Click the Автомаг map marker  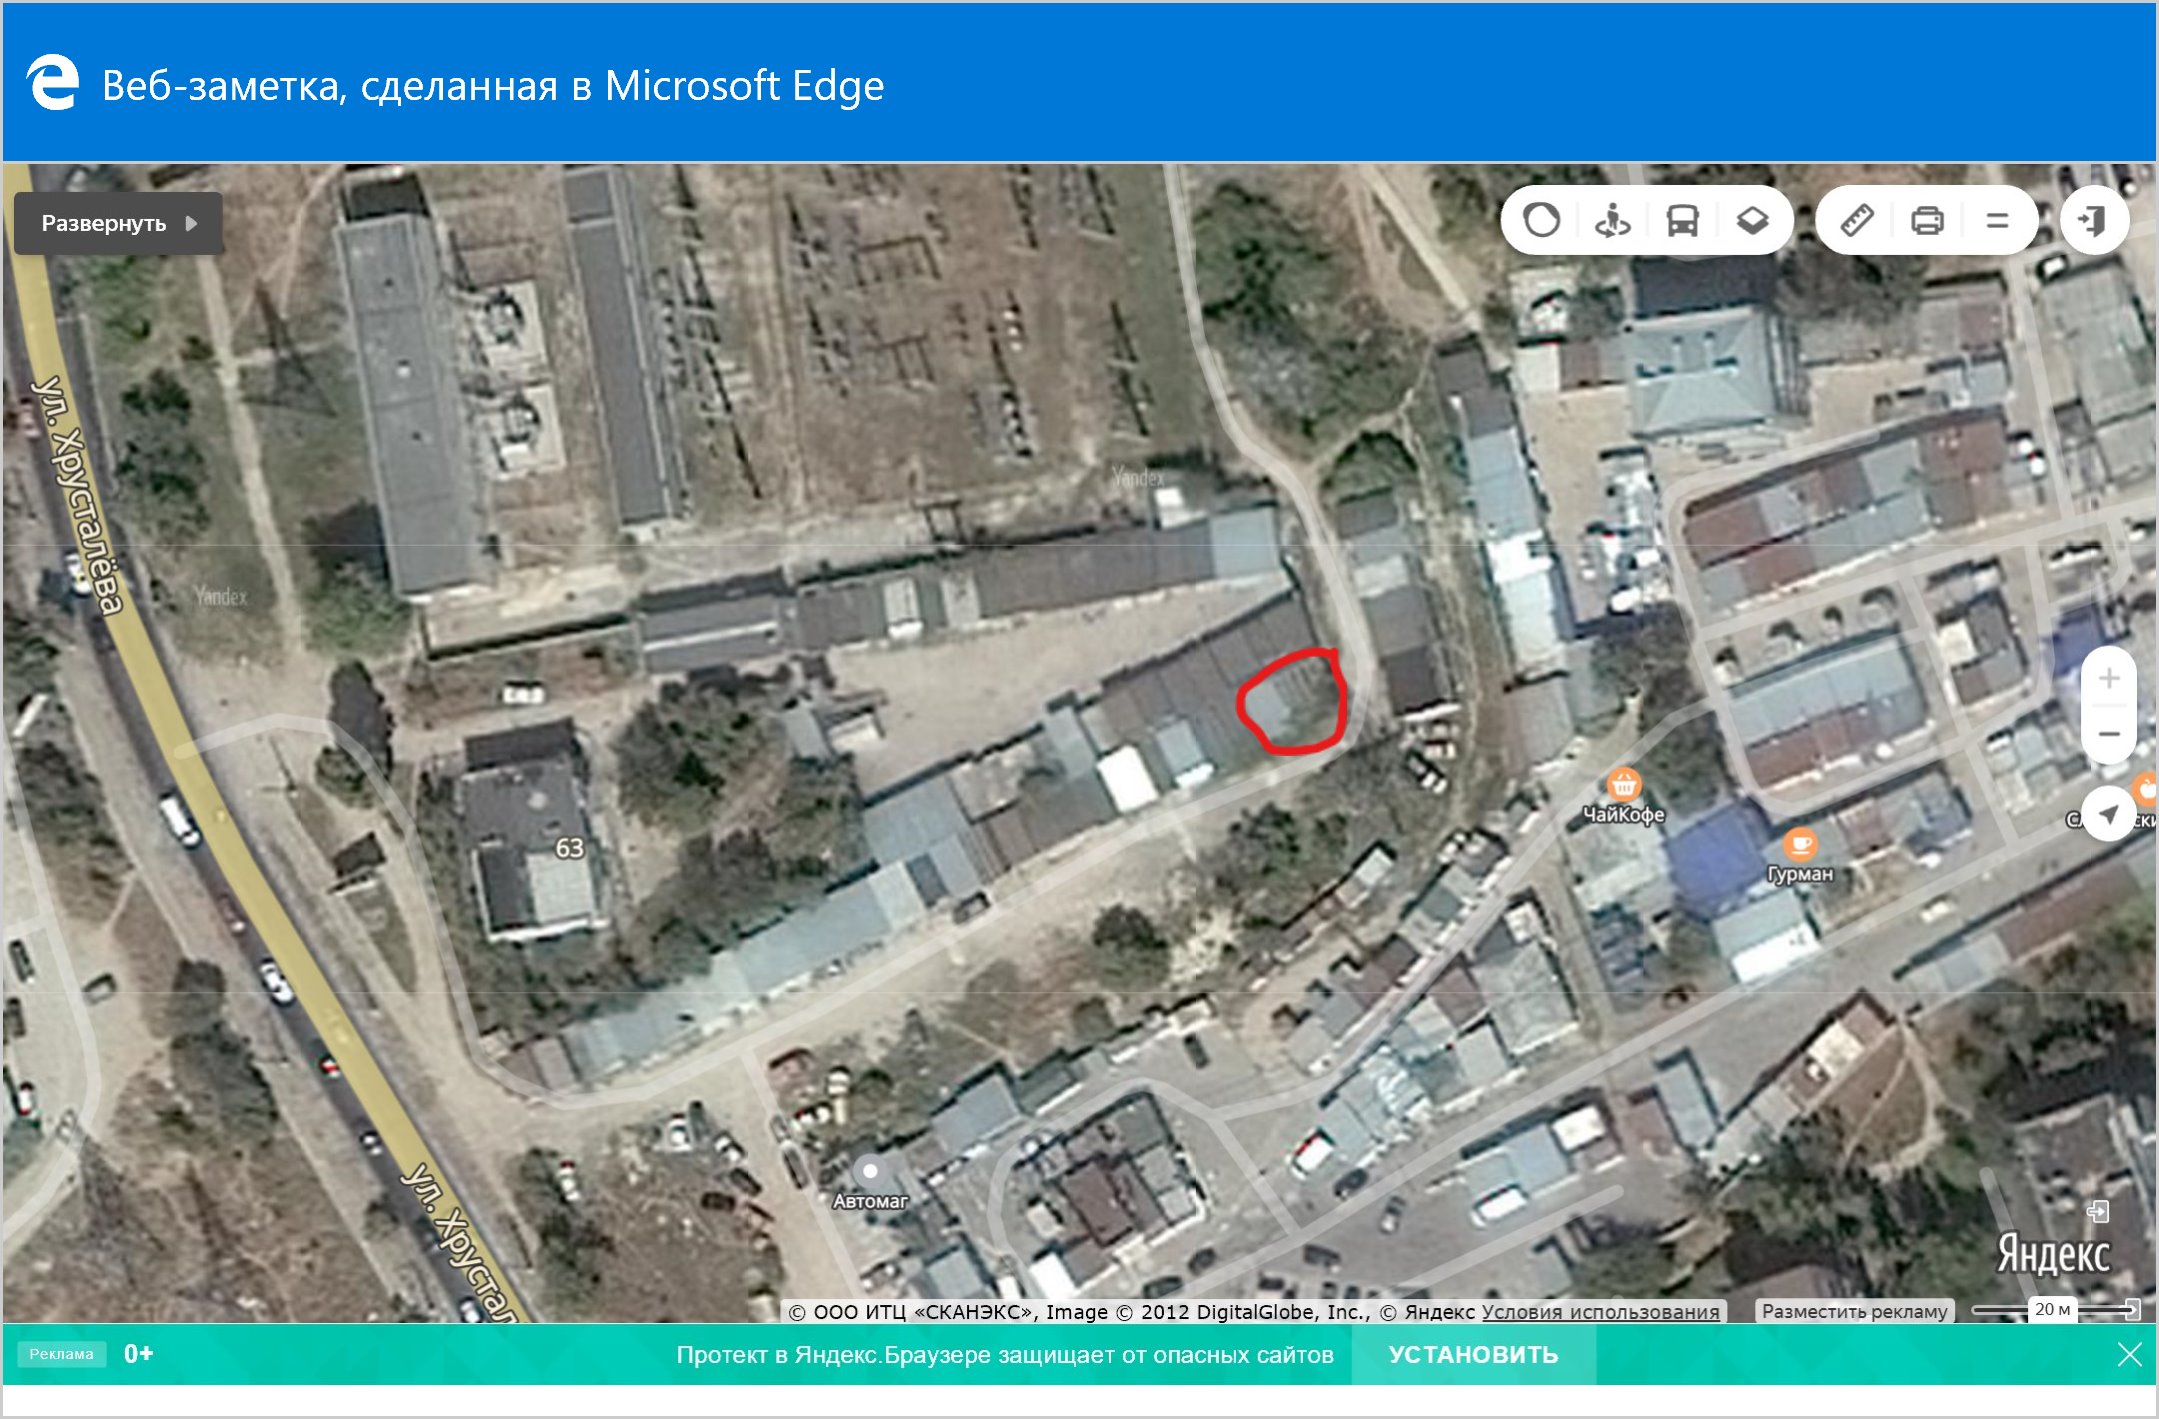pos(870,1171)
